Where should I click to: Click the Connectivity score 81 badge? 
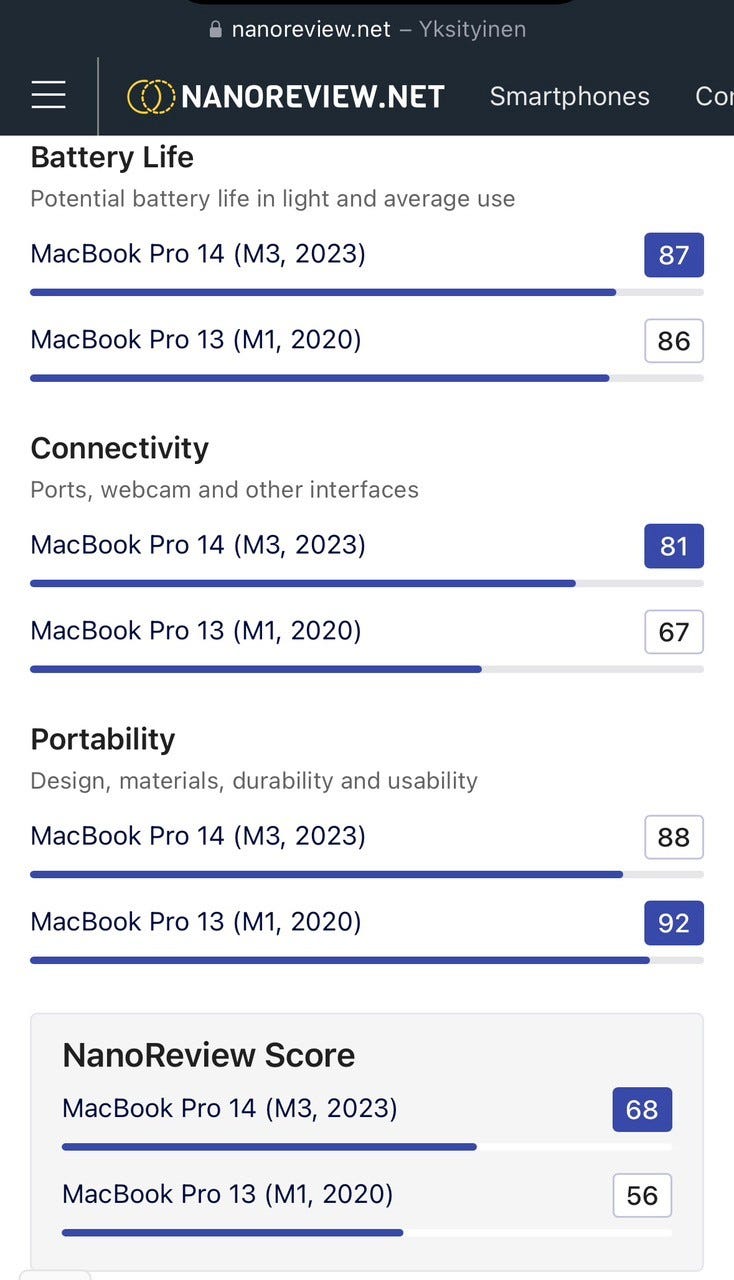tap(673, 546)
